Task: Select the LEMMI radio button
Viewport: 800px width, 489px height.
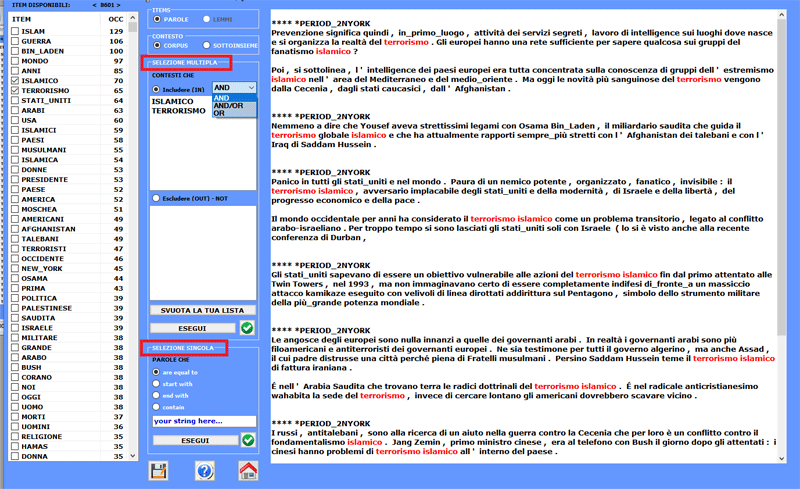Action: tap(206, 19)
